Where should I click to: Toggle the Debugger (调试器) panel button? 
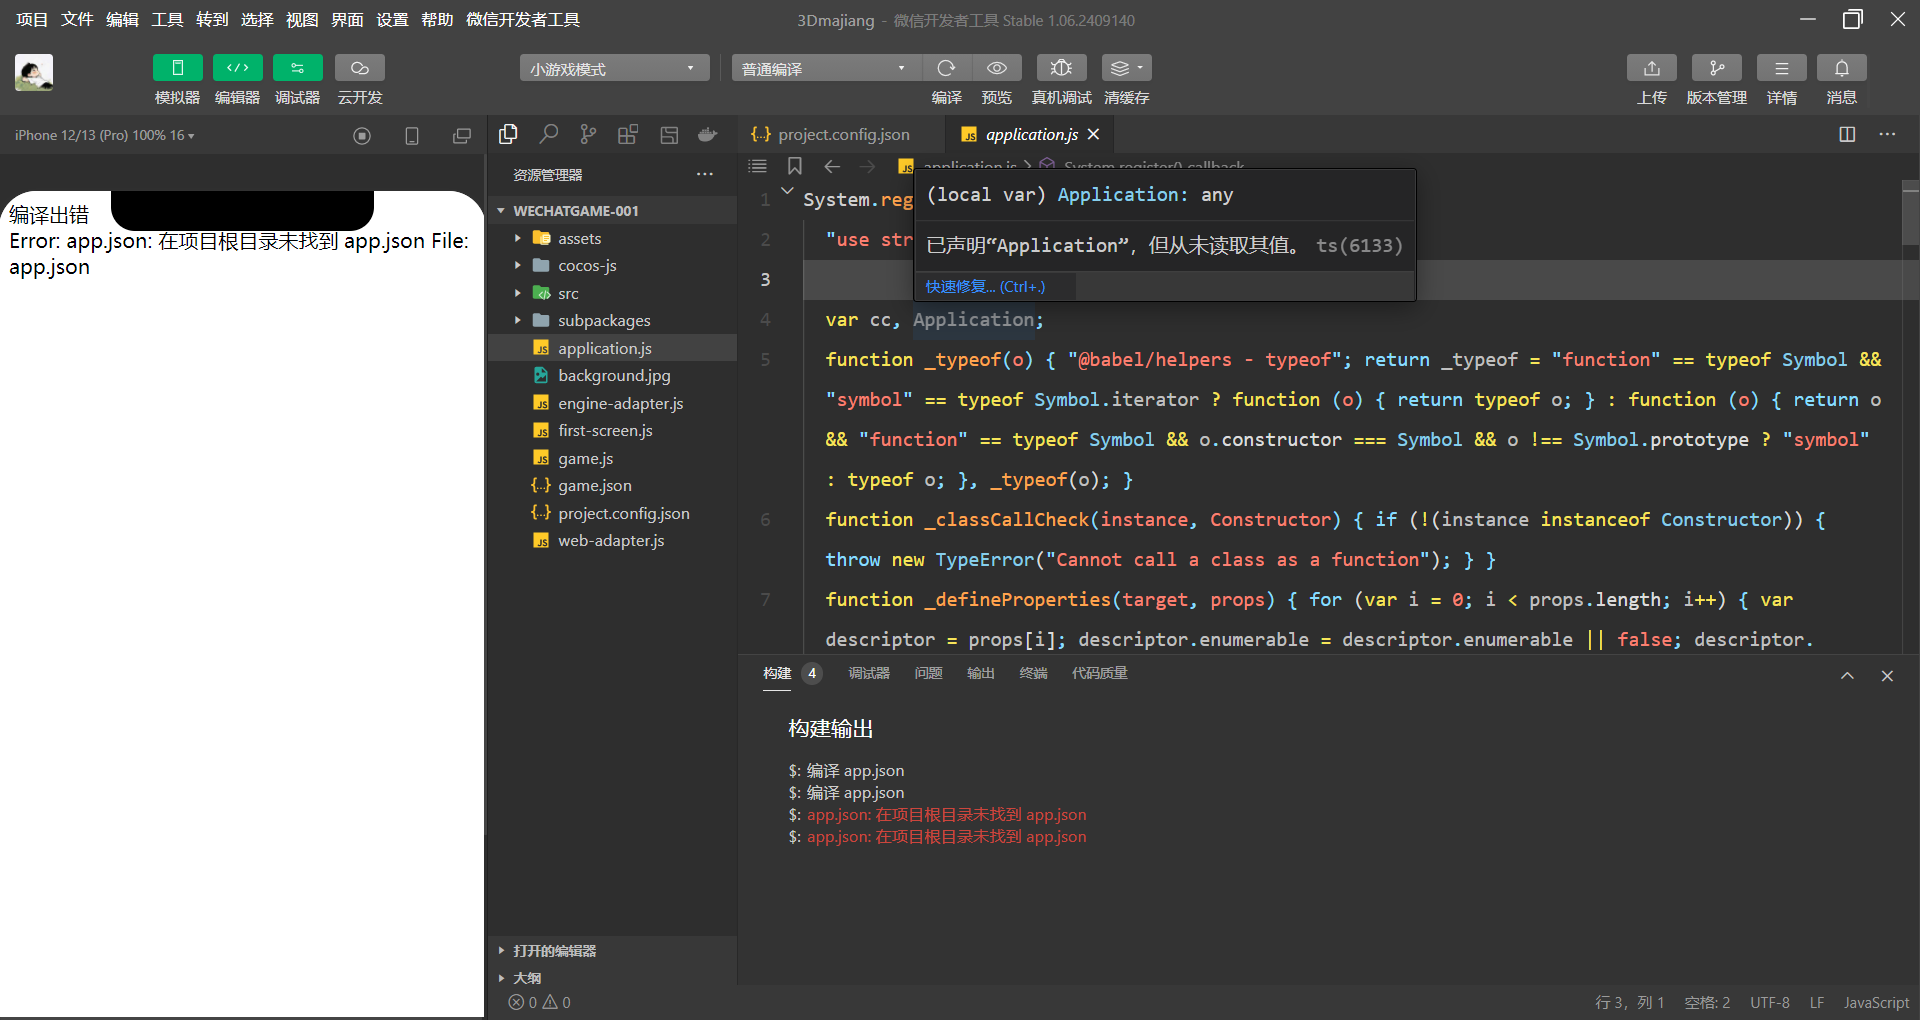pyautogui.click(x=298, y=68)
